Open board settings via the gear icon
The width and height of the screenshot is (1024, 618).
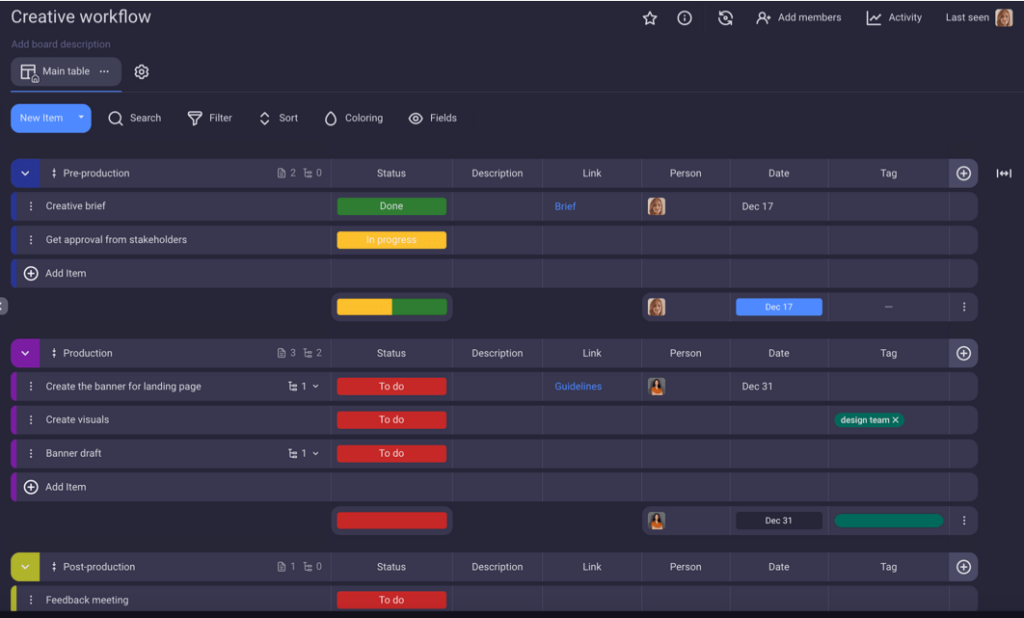tap(140, 71)
